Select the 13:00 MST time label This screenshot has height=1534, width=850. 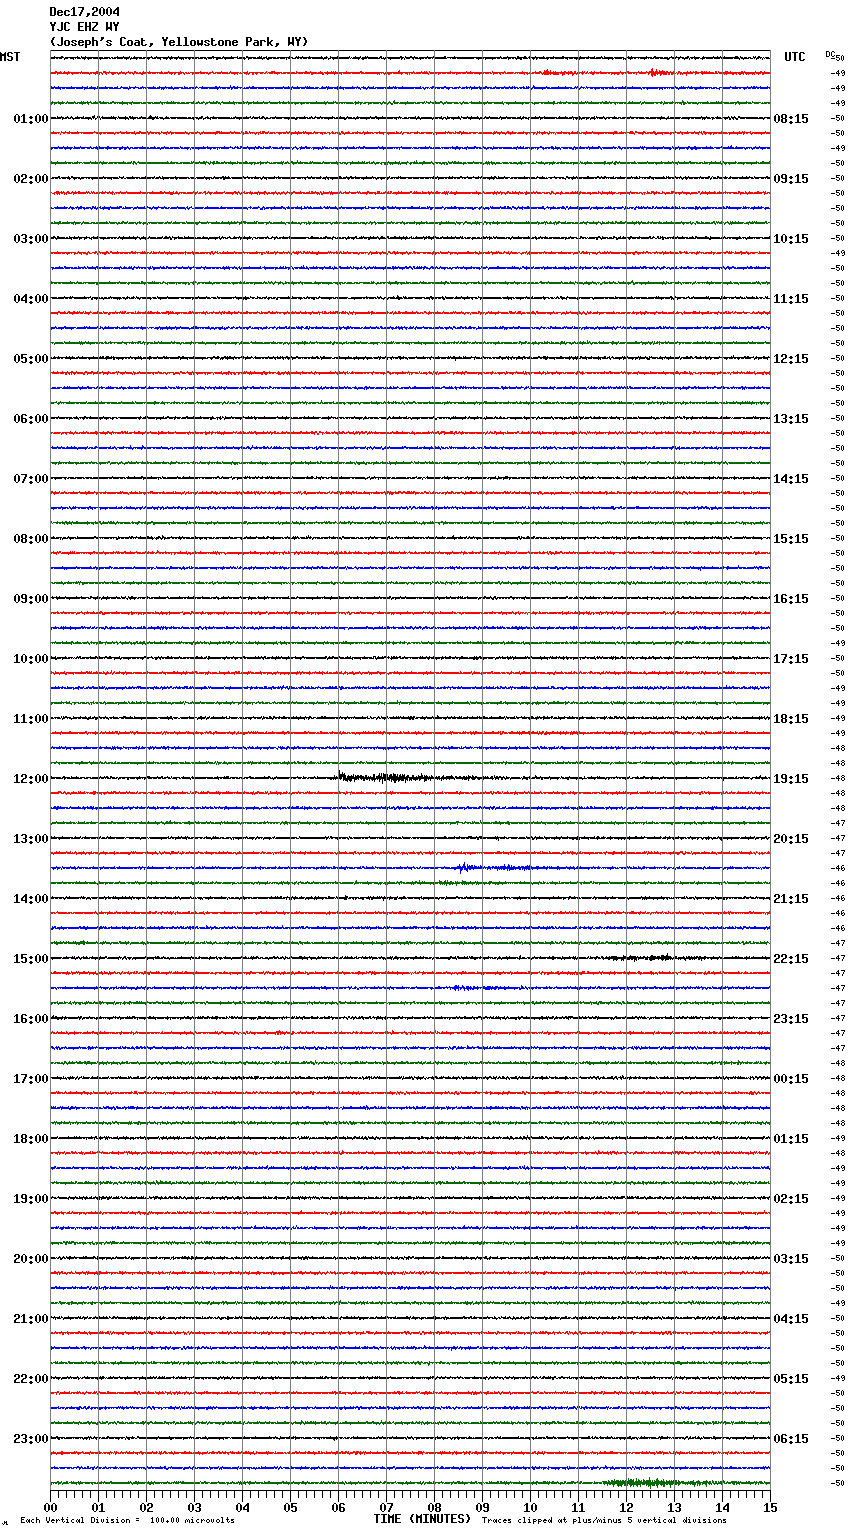coord(31,839)
